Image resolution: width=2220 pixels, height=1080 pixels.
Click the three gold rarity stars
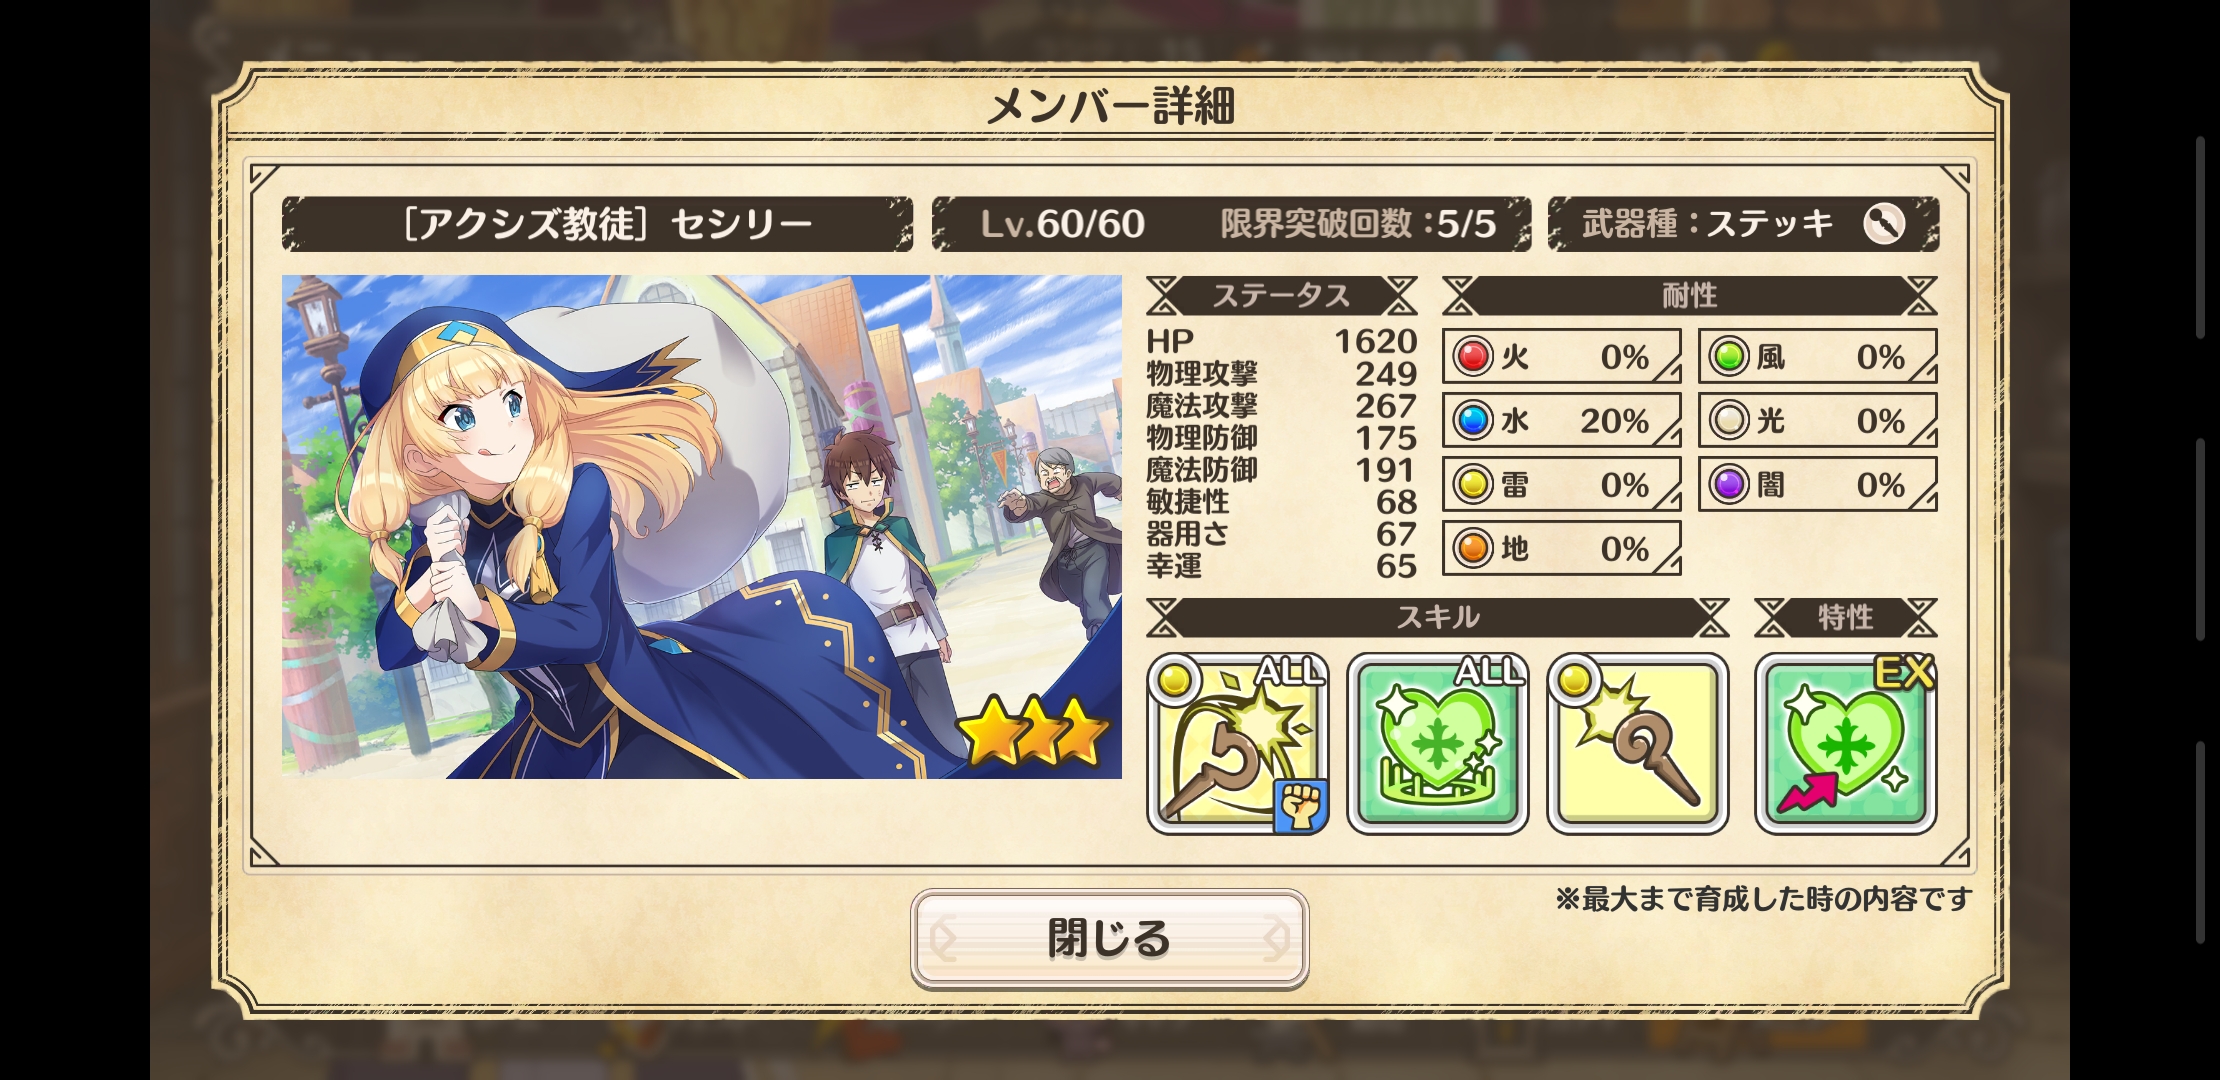pos(1034,730)
